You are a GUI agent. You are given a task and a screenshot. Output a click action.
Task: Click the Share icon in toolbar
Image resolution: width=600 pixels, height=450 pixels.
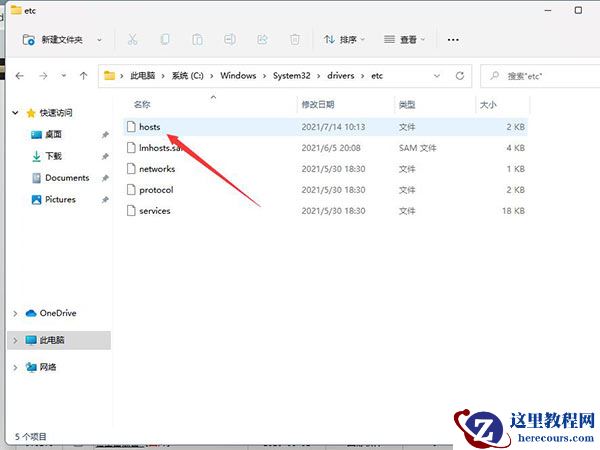[262, 39]
